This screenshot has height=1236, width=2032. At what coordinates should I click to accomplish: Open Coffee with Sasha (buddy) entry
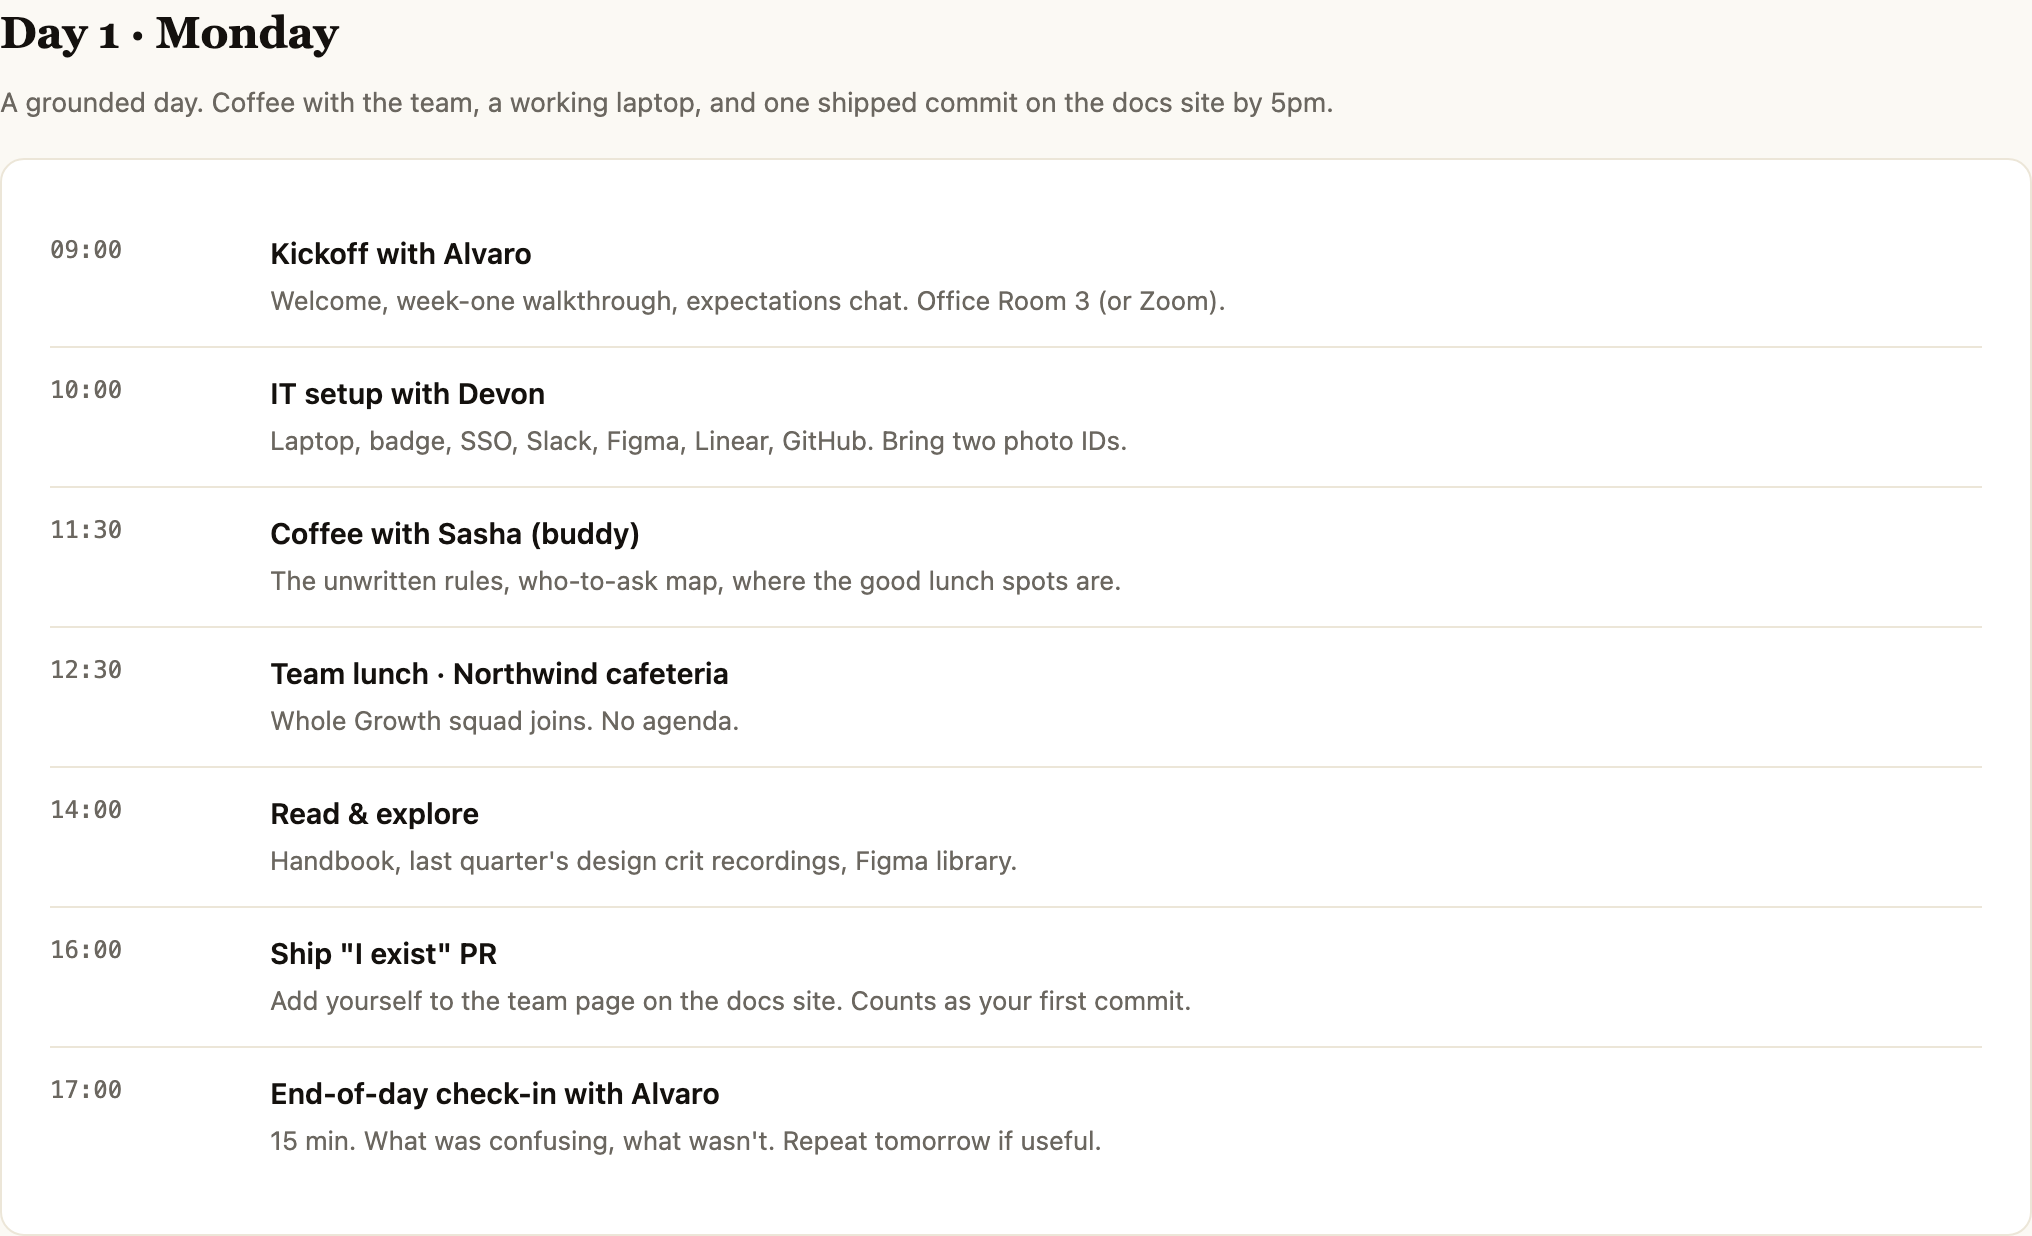(455, 534)
